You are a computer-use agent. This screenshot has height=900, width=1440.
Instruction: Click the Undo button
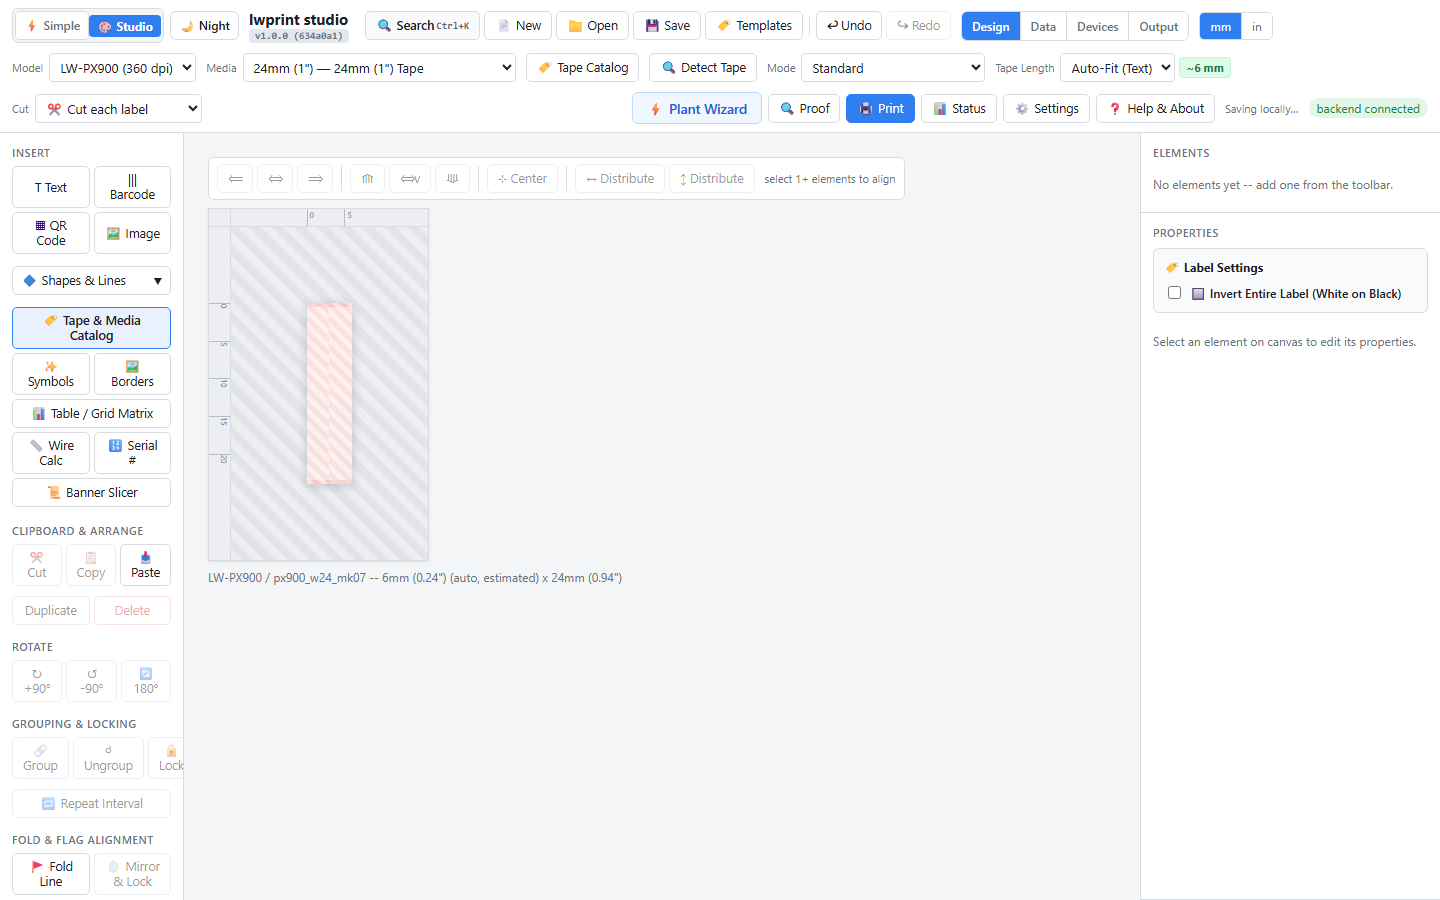[x=849, y=26]
